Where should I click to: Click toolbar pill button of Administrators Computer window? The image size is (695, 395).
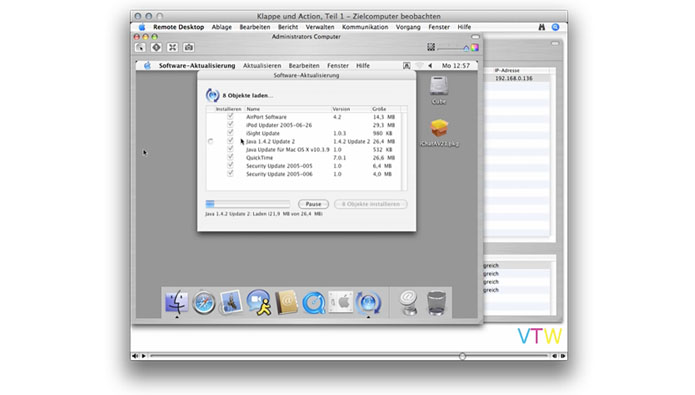click(475, 36)
